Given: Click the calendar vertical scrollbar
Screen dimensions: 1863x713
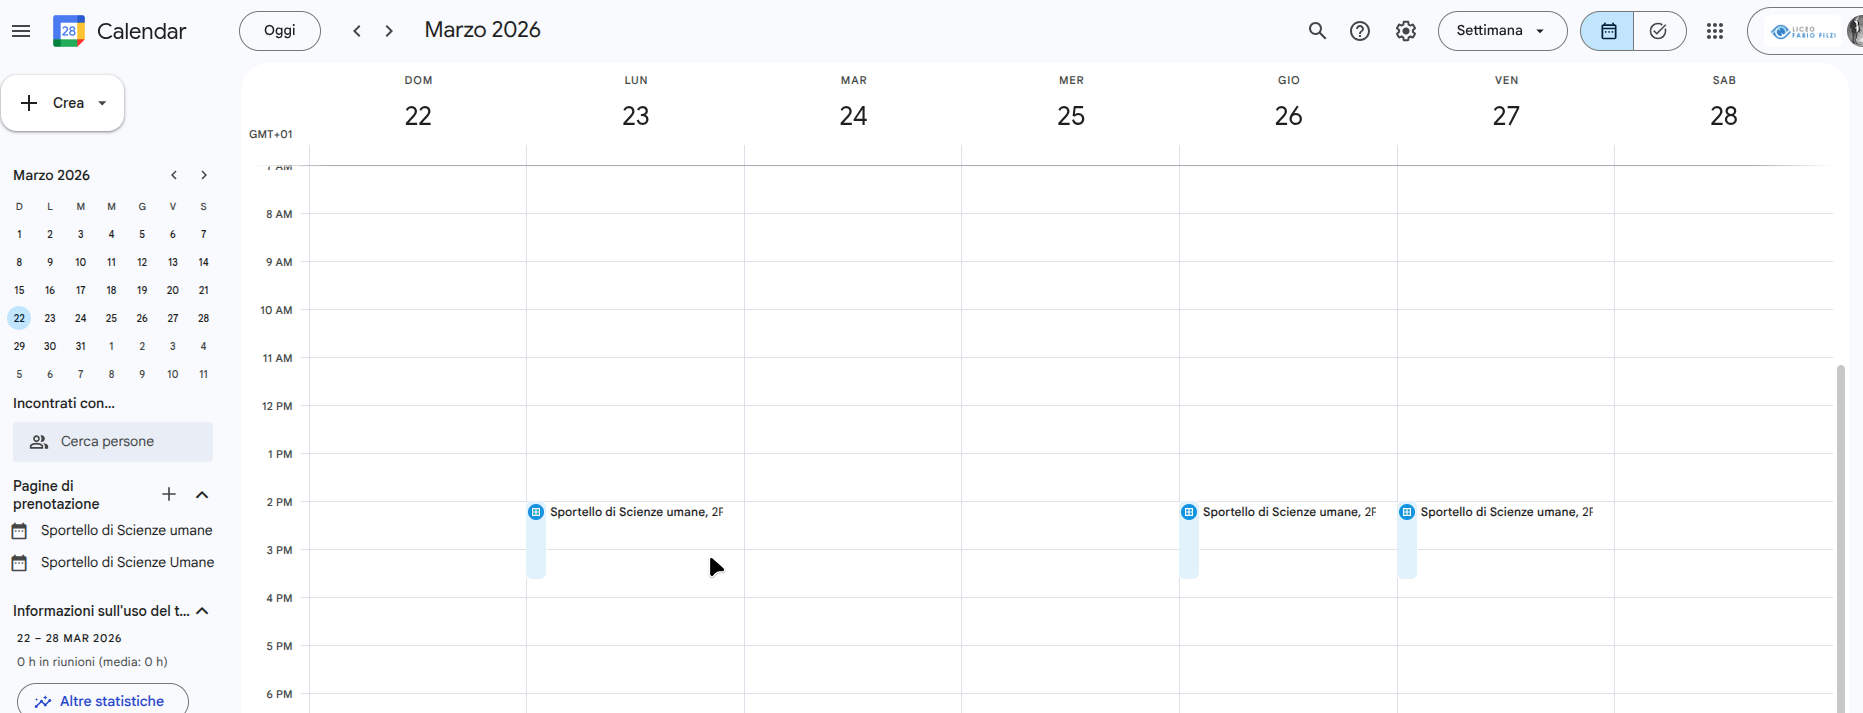Looking at the screenshot, I should [x=1841, y=538].
